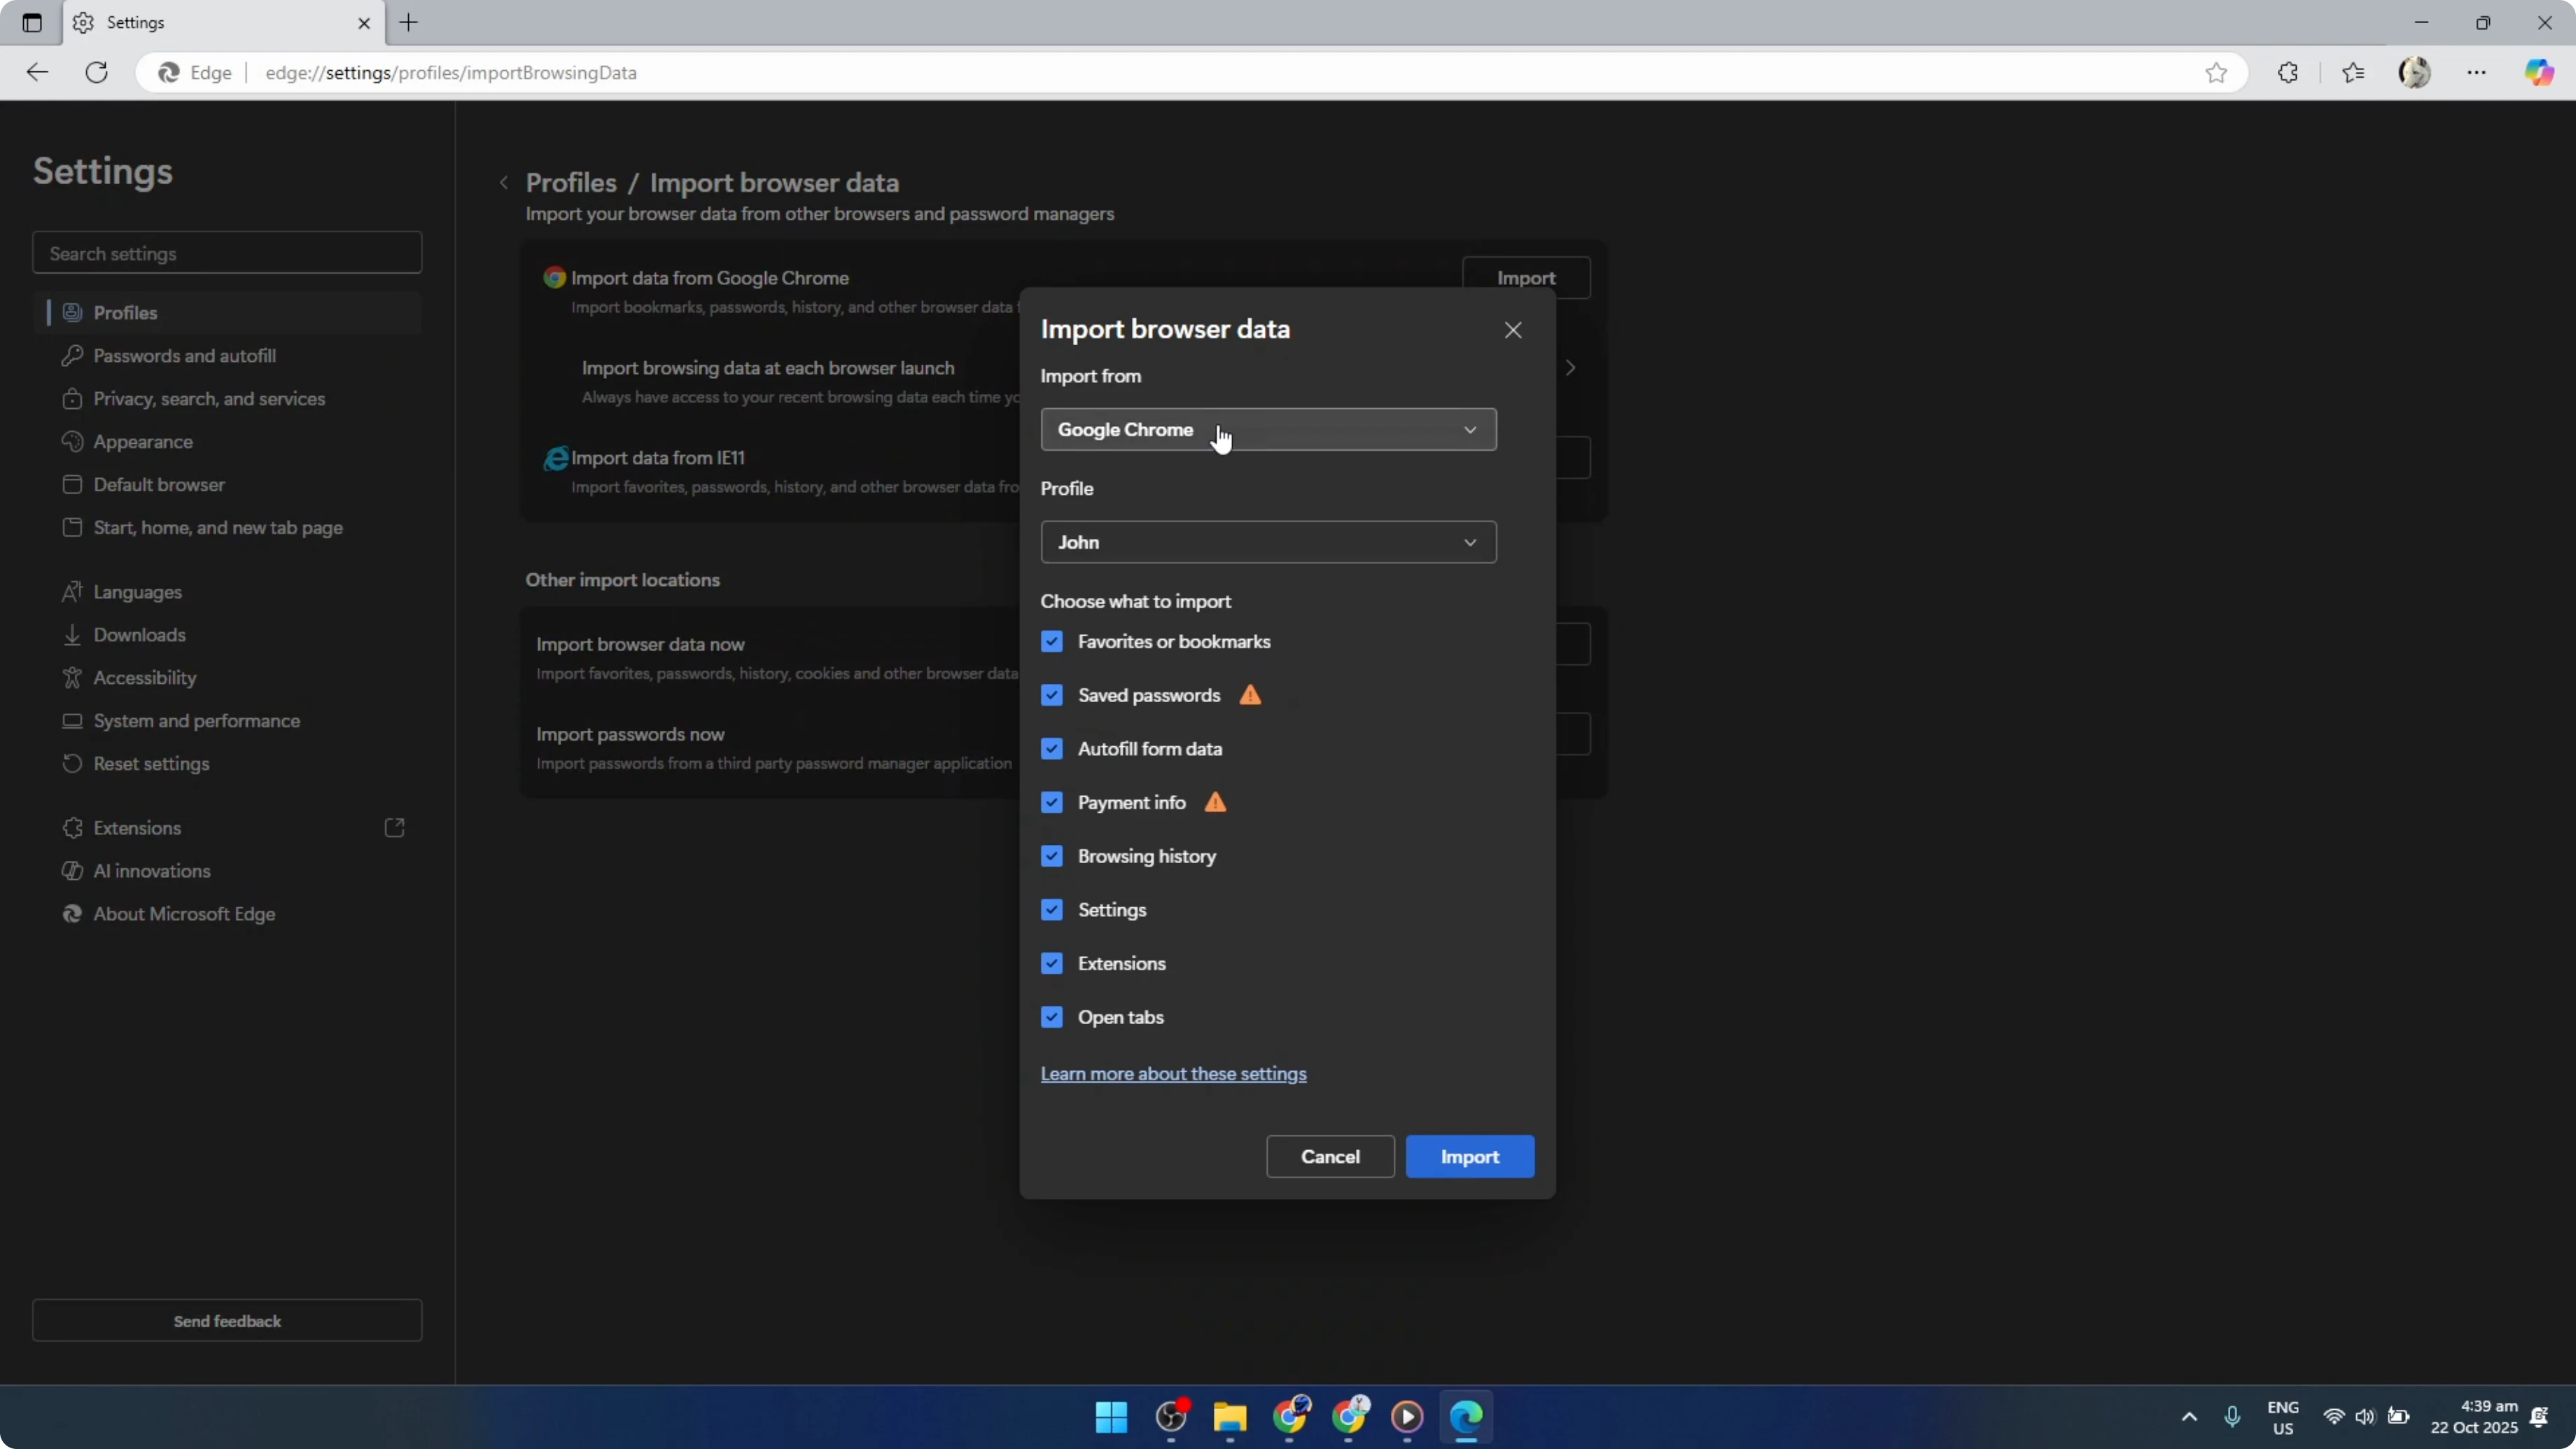Click the Profiles breadcrumb link
The image size is (2576, 1449).
(x=571, y=183)
